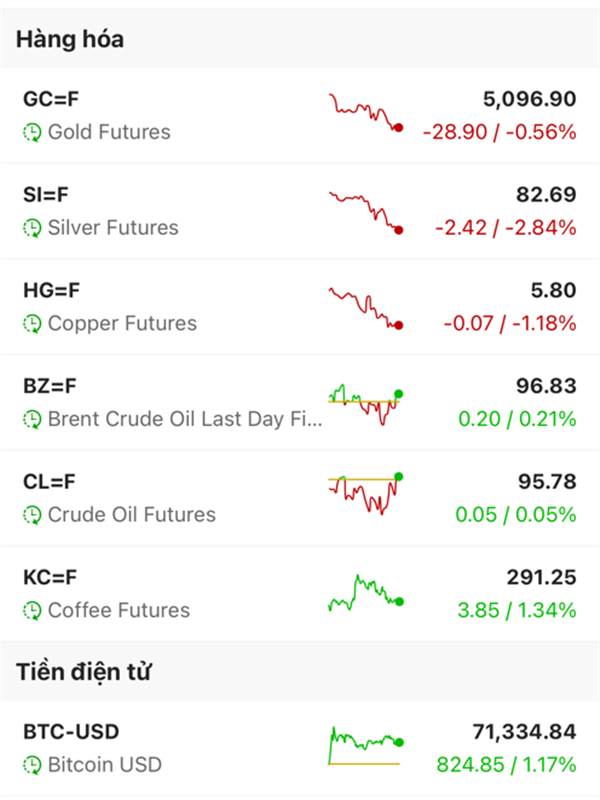
Task: Tap the BTC-USD ticker symbol
Action: point(71,732)
